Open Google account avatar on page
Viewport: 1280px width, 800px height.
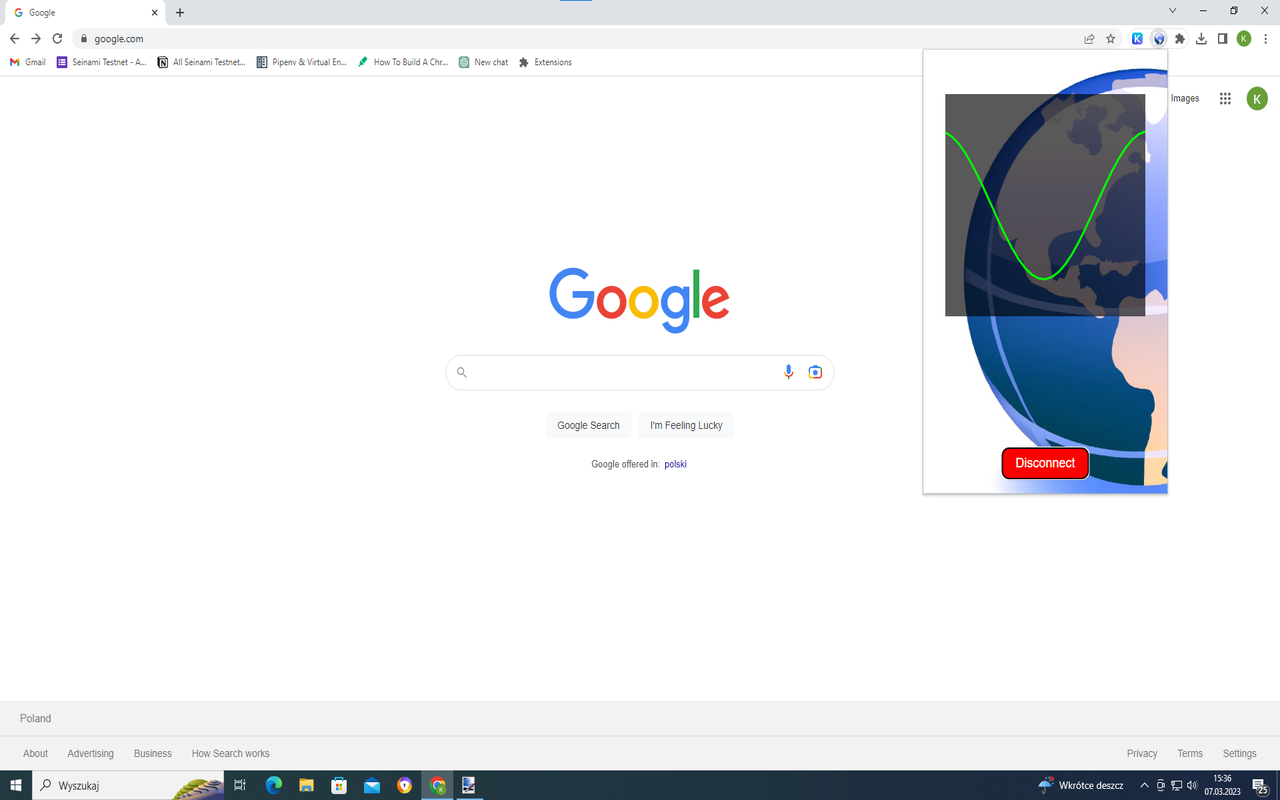(x=1257, y=98)
